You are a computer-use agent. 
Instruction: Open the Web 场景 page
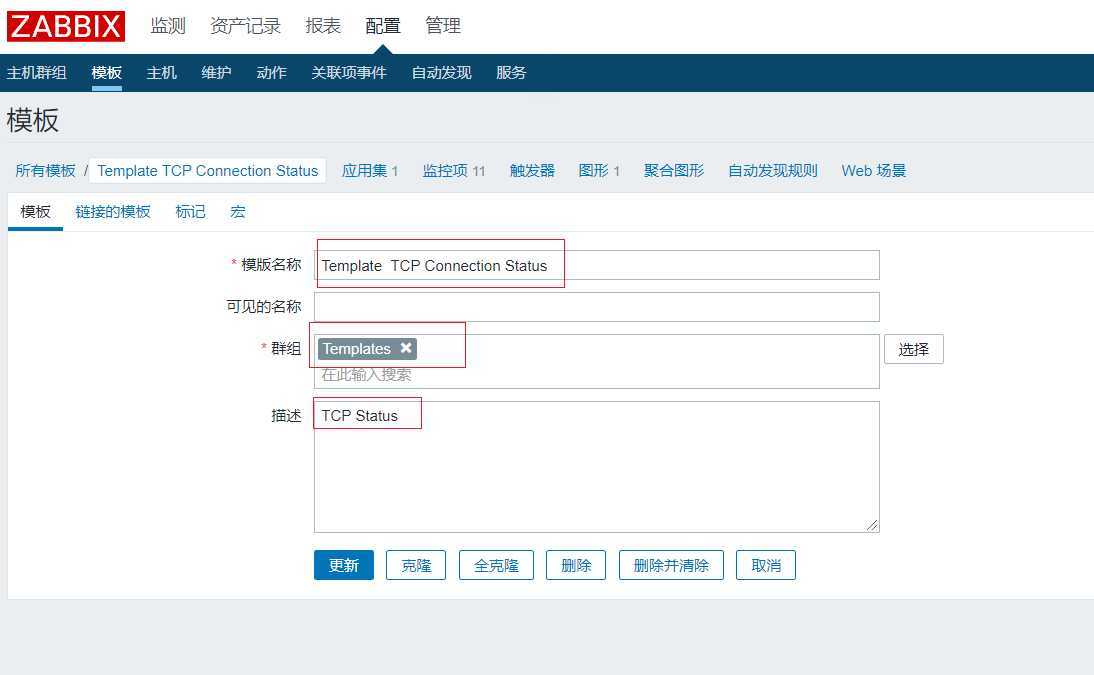pyautogui.click(x=872, y=170)
